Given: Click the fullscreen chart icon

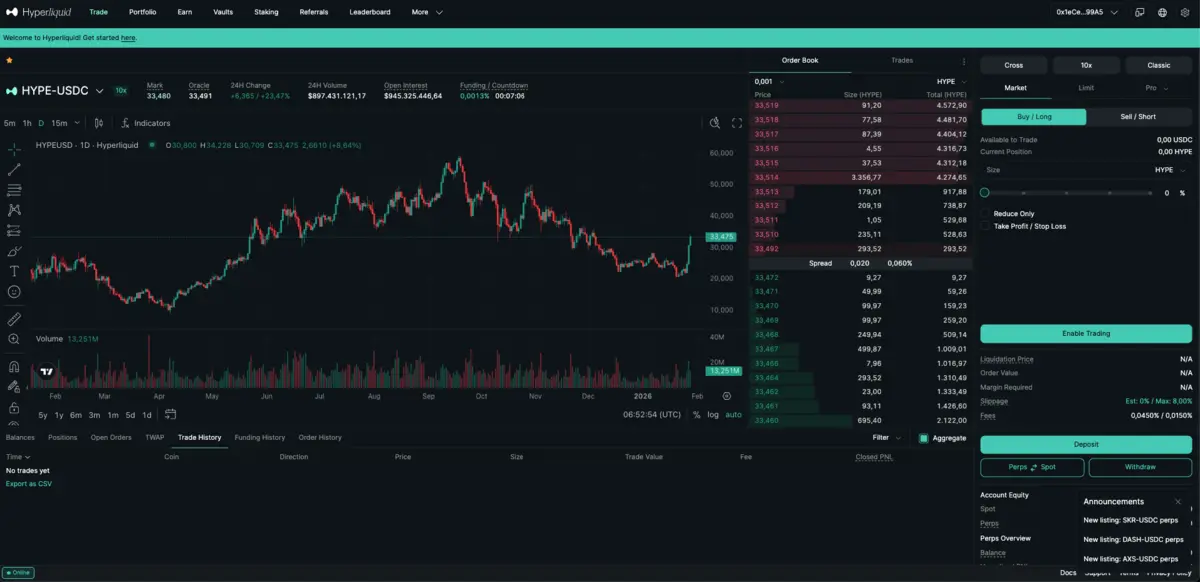Looking at the screenshot, I should point(737,123).
